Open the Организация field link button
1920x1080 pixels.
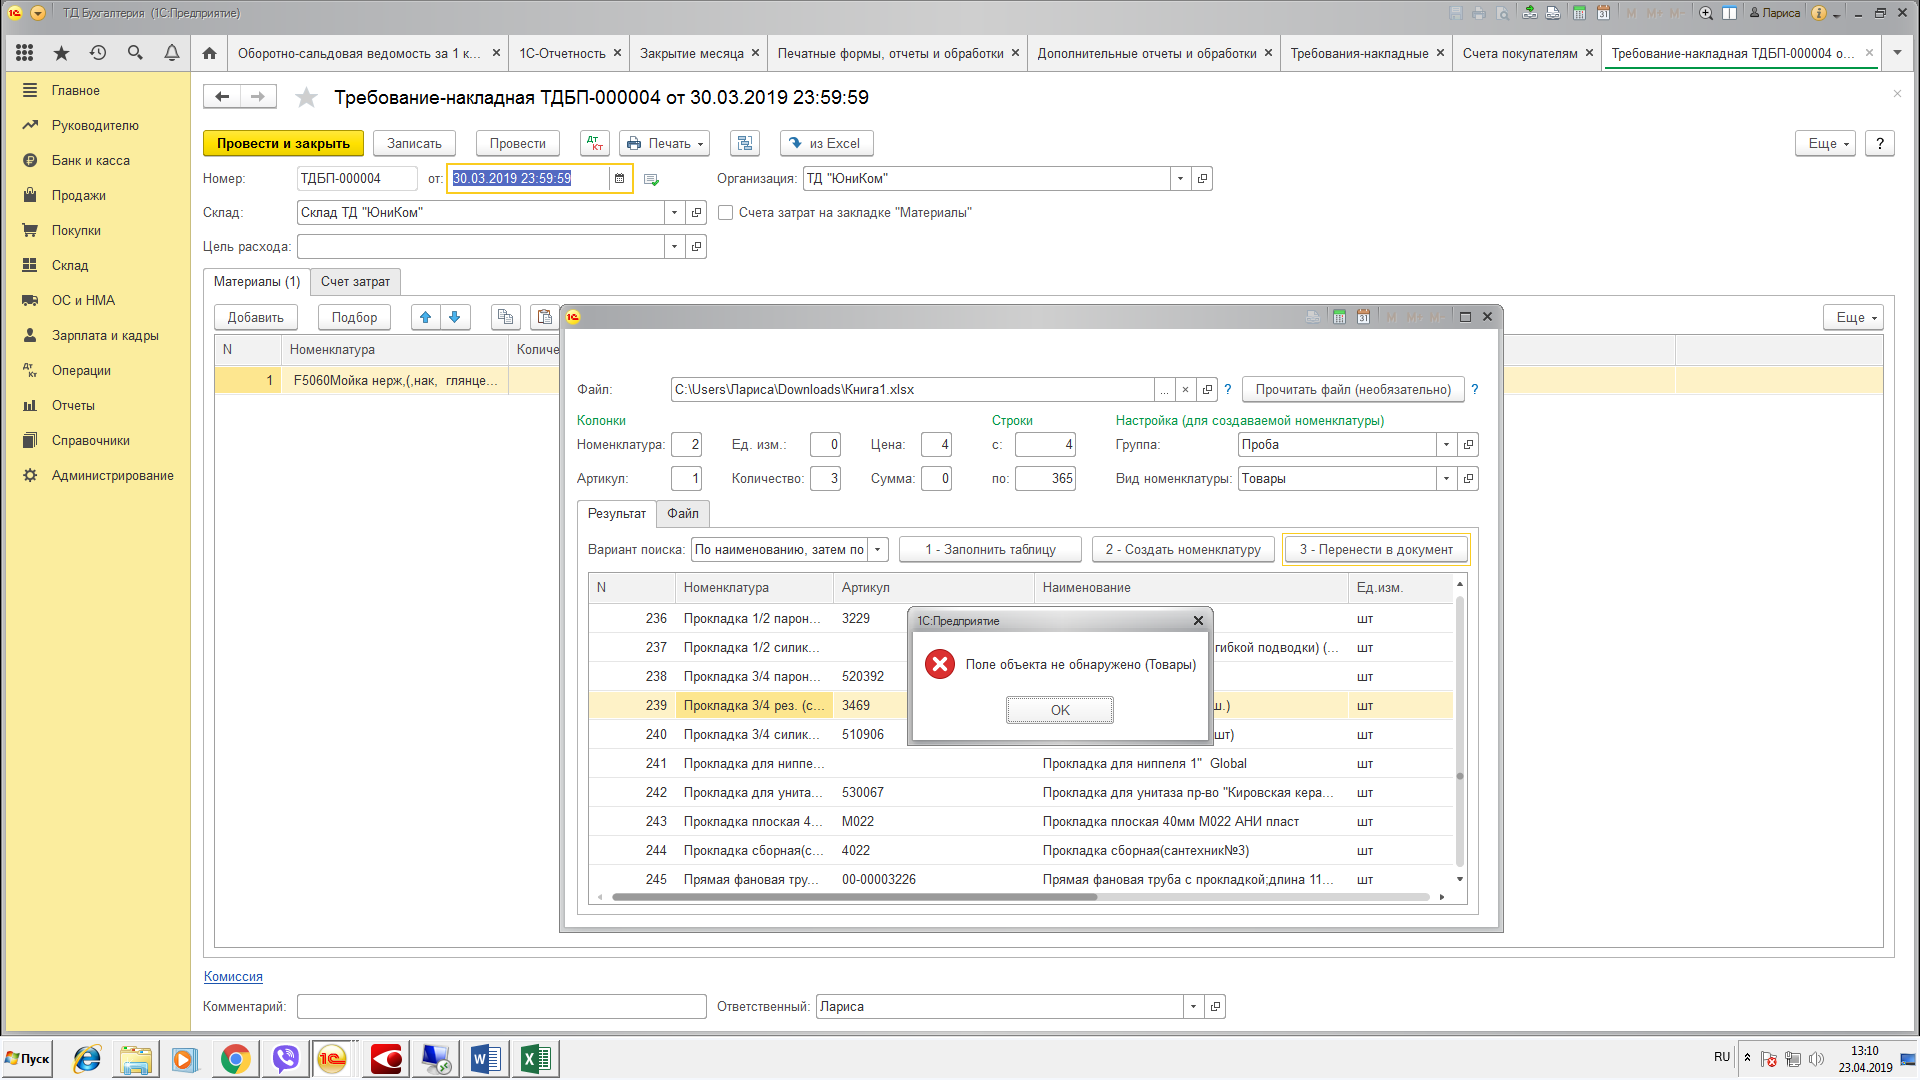pos(1203,179)
